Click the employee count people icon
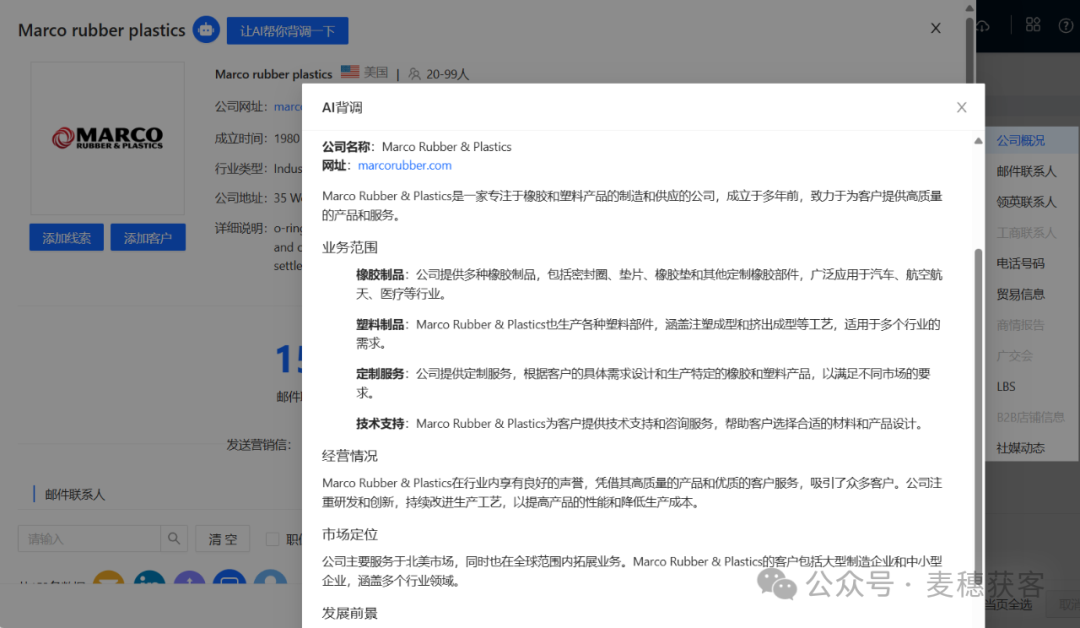The image size is (1080, 628). point(414,74)
